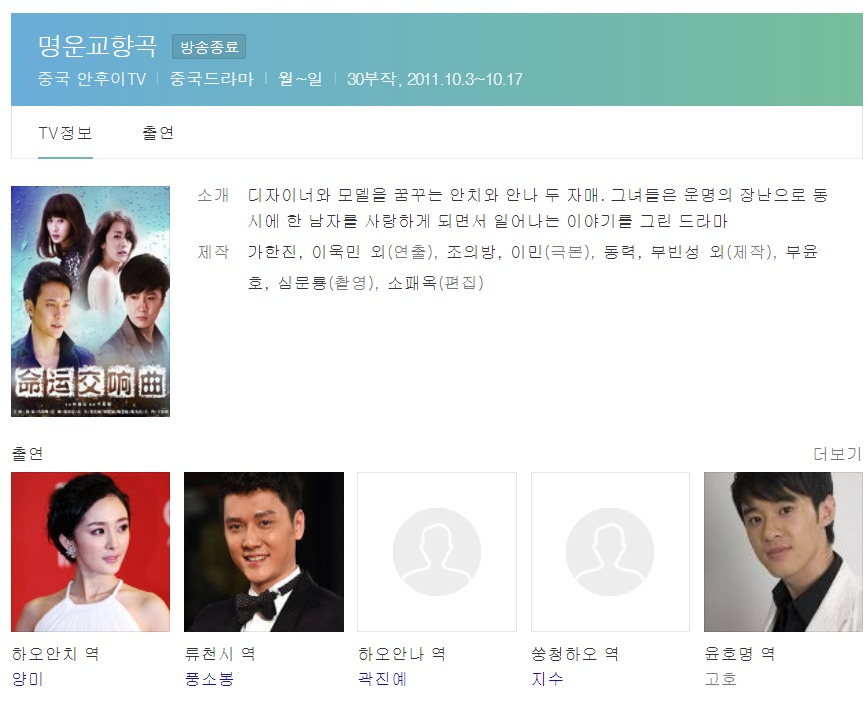The height and width of the screenshot is (719, 868).
Task: Click the 고호 actor name
Action: tap(721, 679)
